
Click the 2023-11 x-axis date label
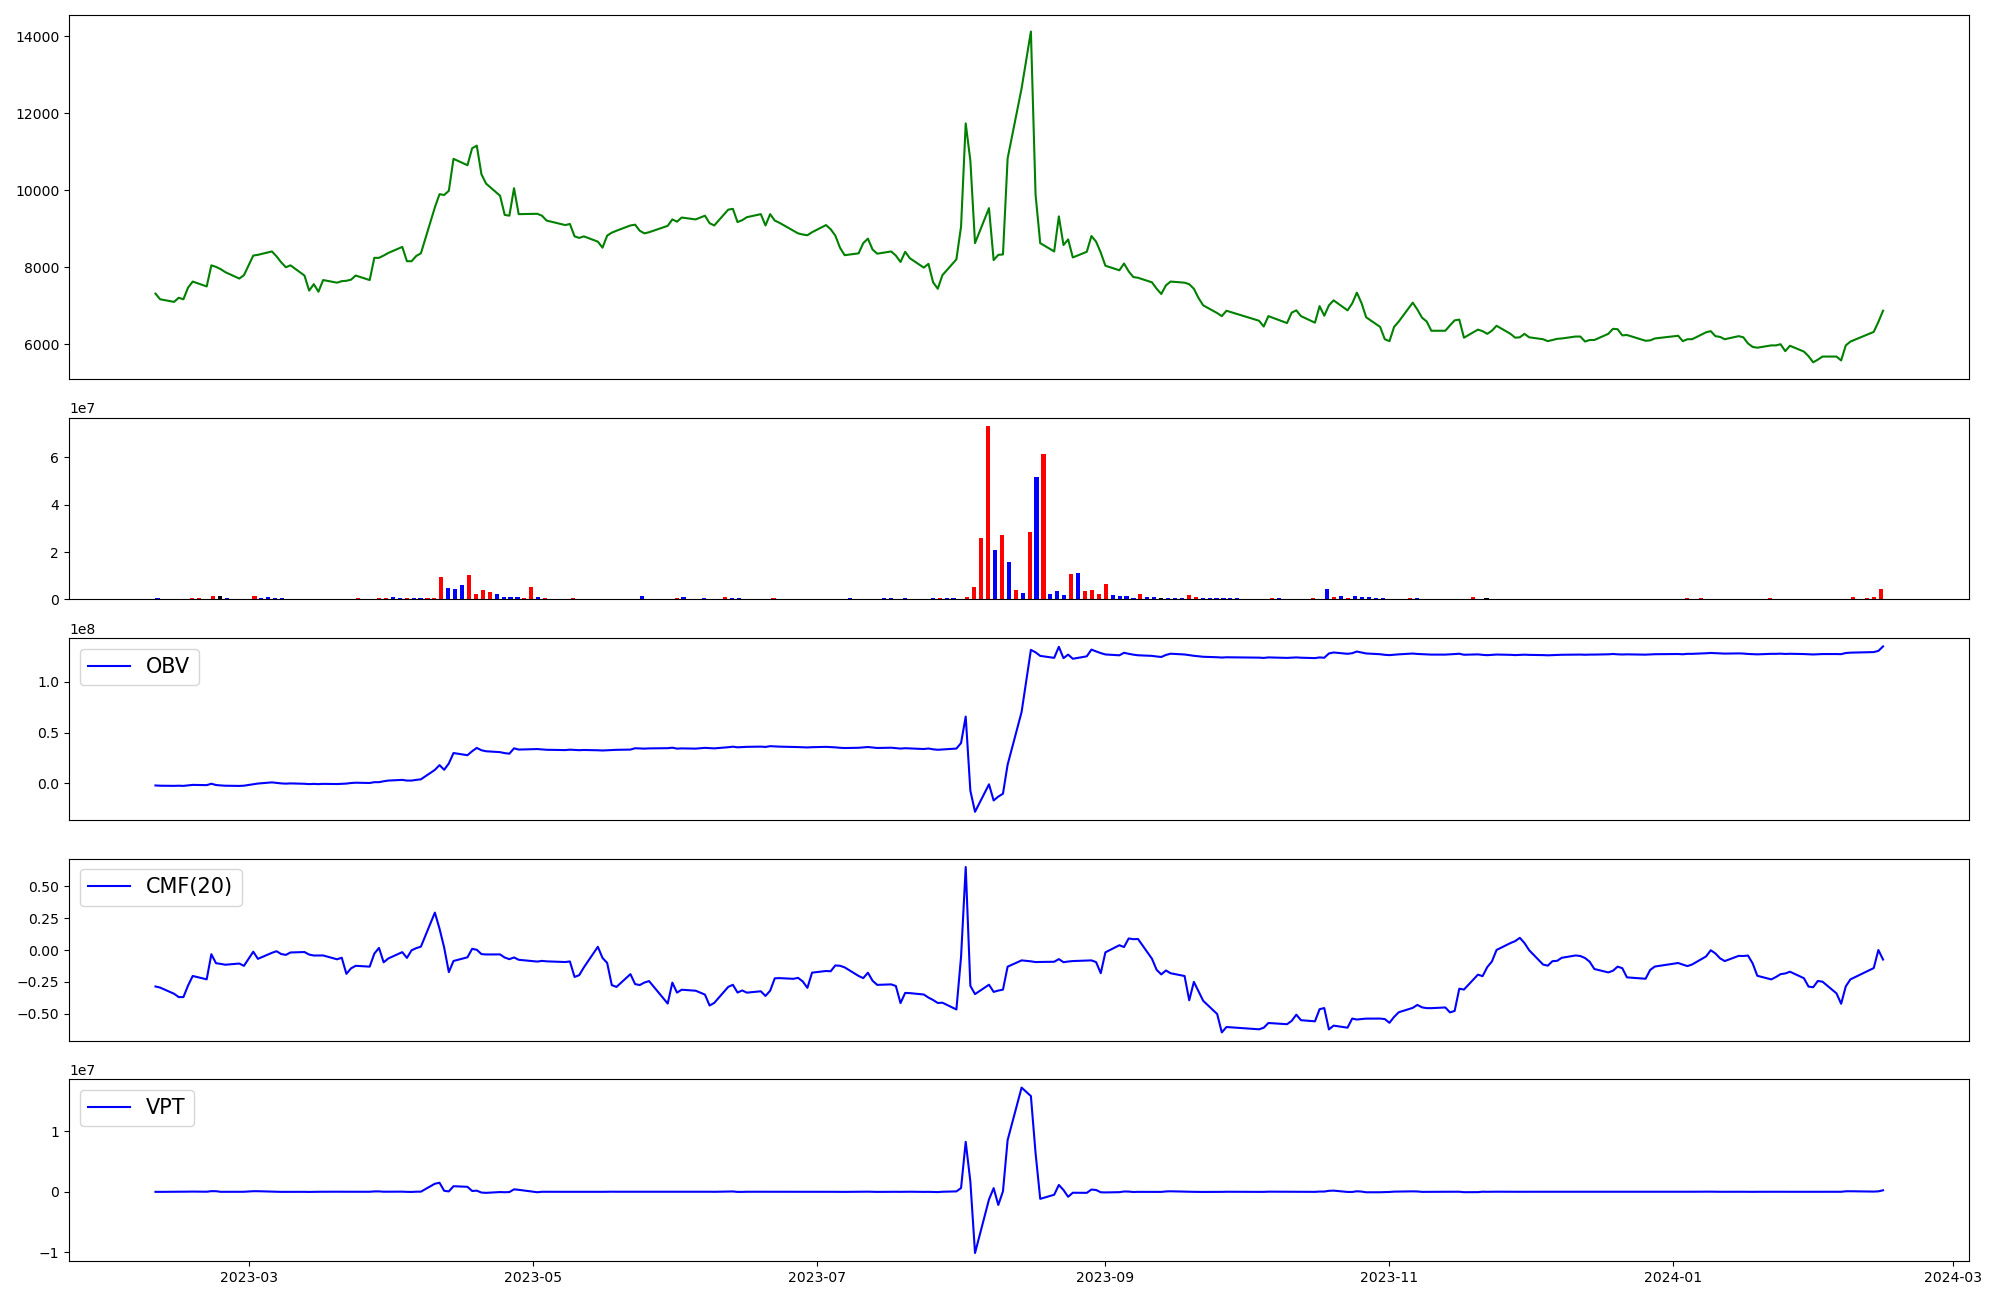(x=1389, y=1277)
